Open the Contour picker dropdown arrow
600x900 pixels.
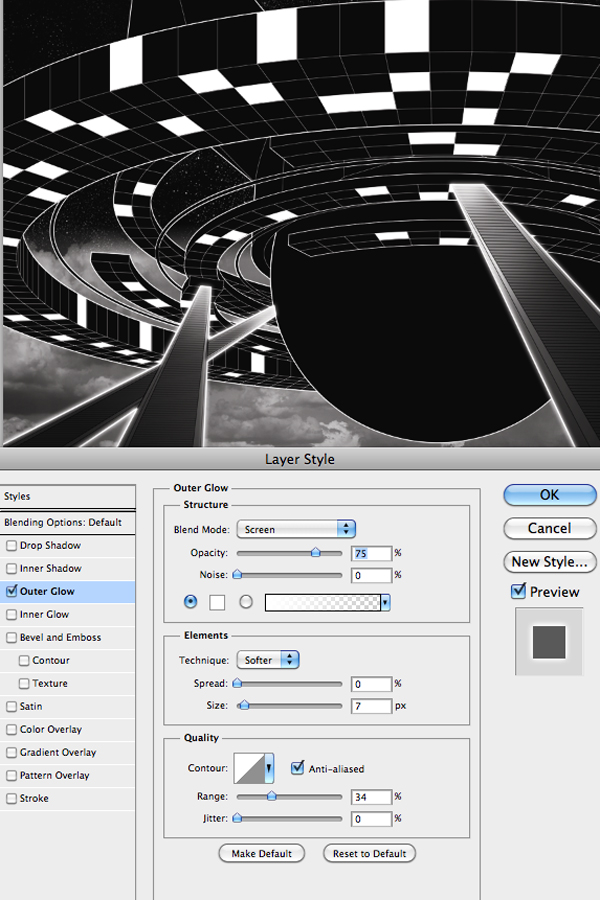click(x=269, y=768)
